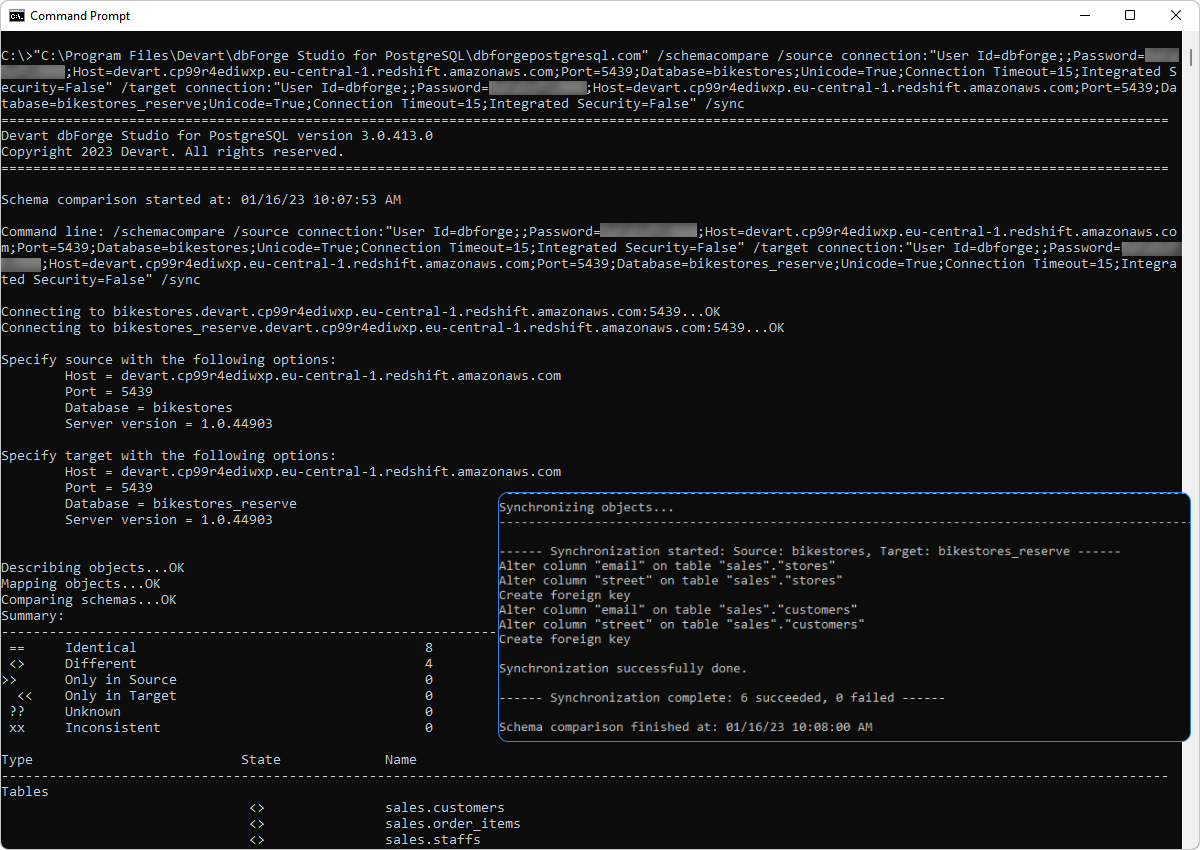This screenshot has width=1200, height=850.
Task: Click "Devart dbForge Studio for PostgreSQL version 3.0.413.0"
Action: click(217, 136)
